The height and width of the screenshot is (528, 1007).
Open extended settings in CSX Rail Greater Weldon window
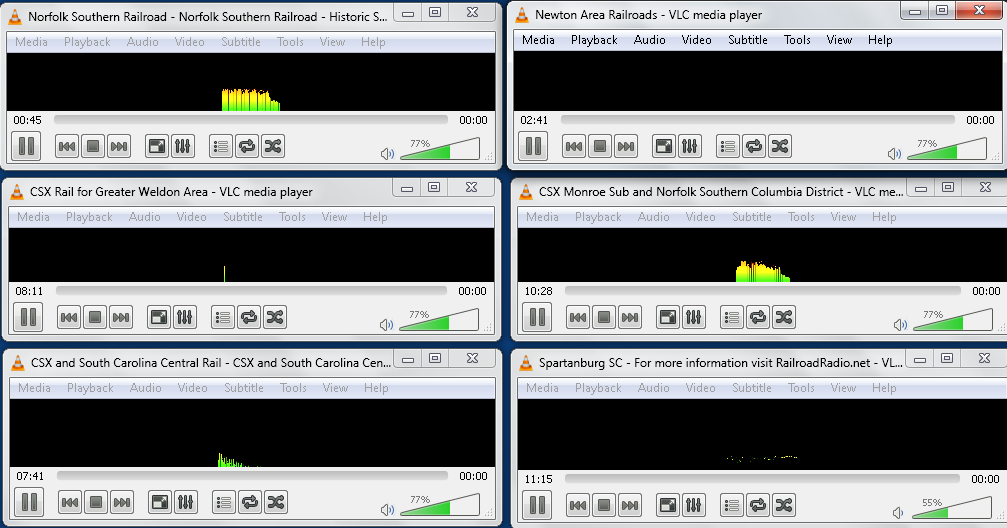[184, 317]
